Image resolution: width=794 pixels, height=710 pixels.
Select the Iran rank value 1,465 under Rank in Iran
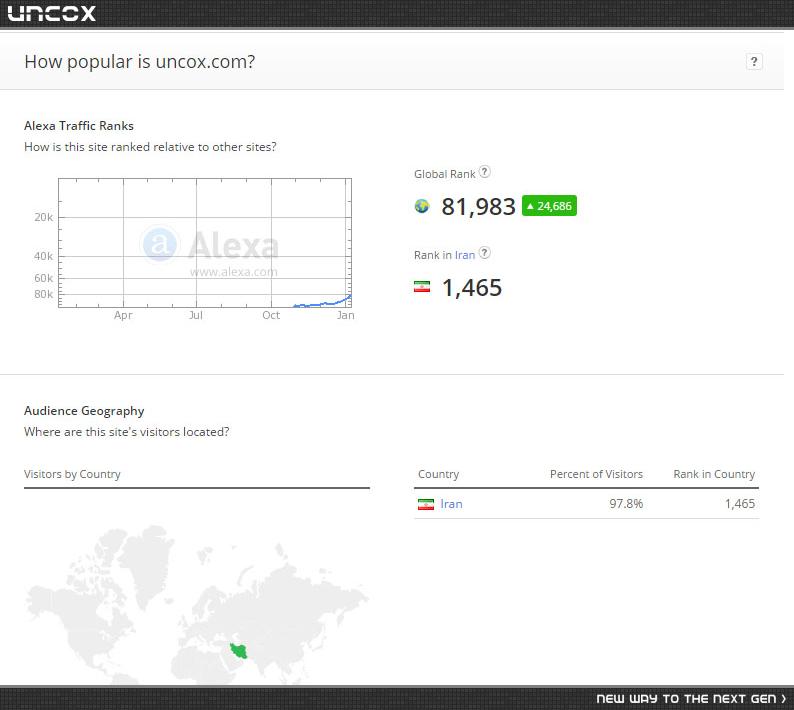[472, 288]
